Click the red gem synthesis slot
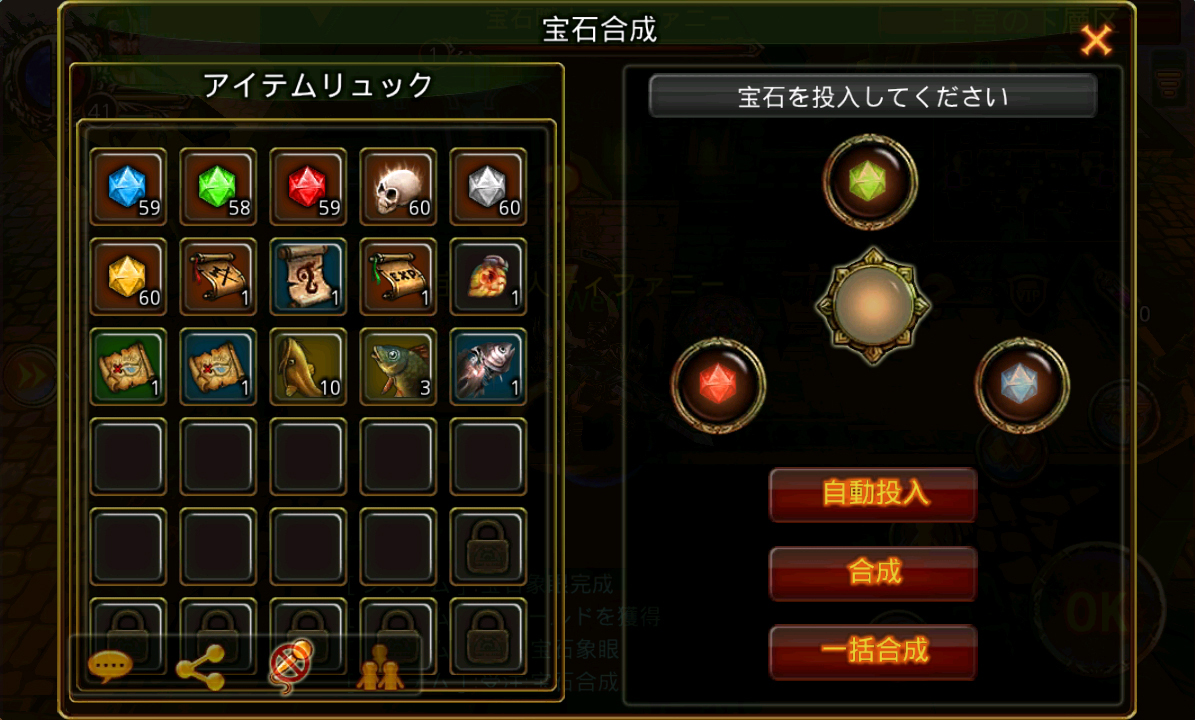 [x=718, y=385]
